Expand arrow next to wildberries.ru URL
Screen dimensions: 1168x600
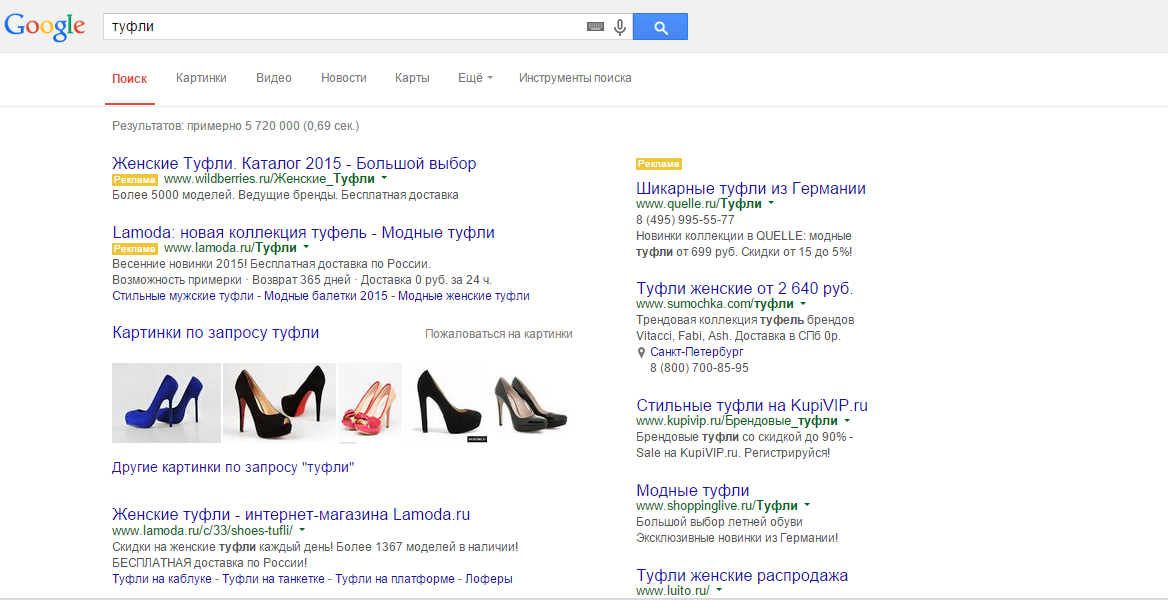click(x=384, y=179)
